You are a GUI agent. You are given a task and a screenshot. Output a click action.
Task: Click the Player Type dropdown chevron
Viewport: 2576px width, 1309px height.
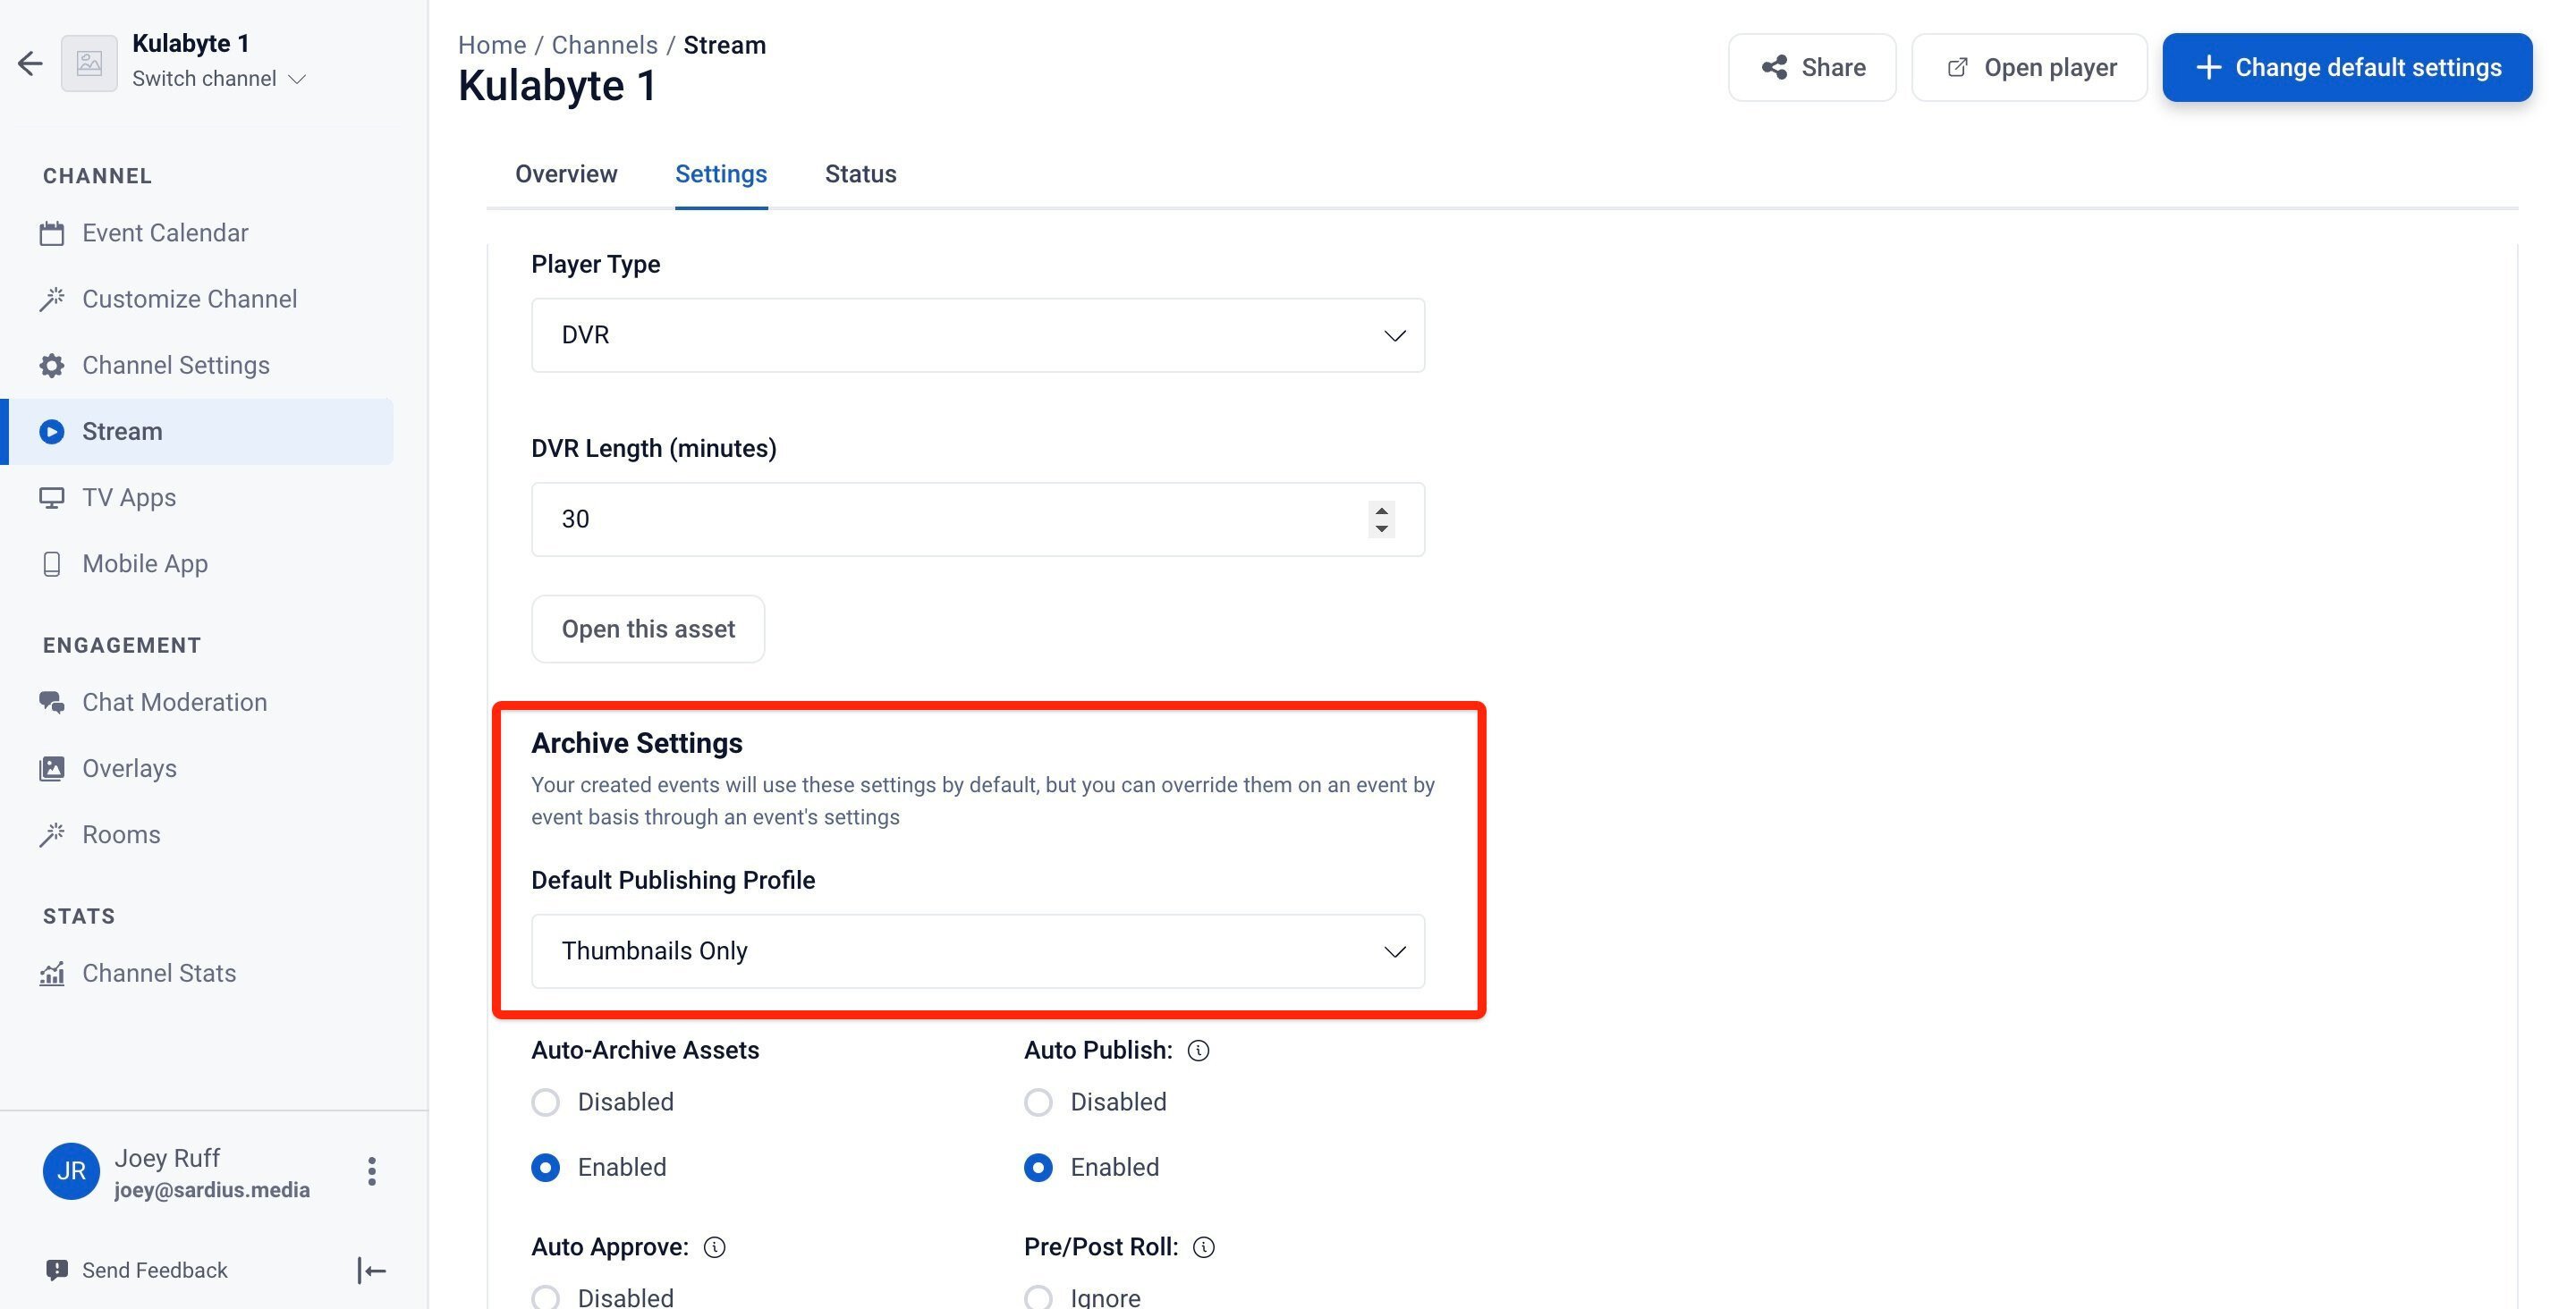(1395, 336)
